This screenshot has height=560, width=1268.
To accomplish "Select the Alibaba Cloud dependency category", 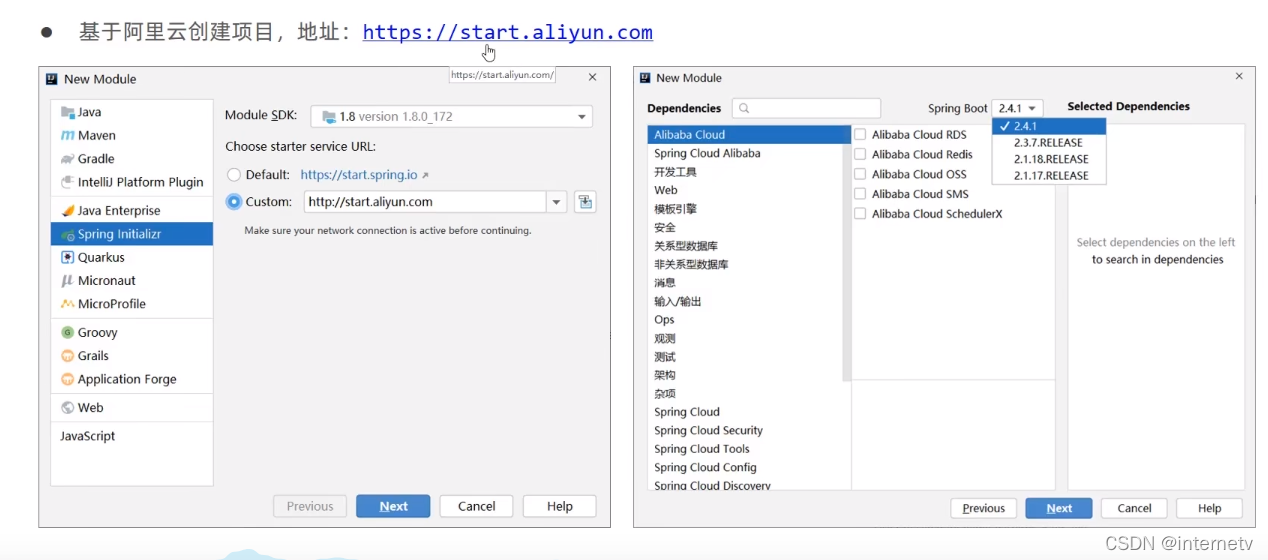I will pos(745,135).
